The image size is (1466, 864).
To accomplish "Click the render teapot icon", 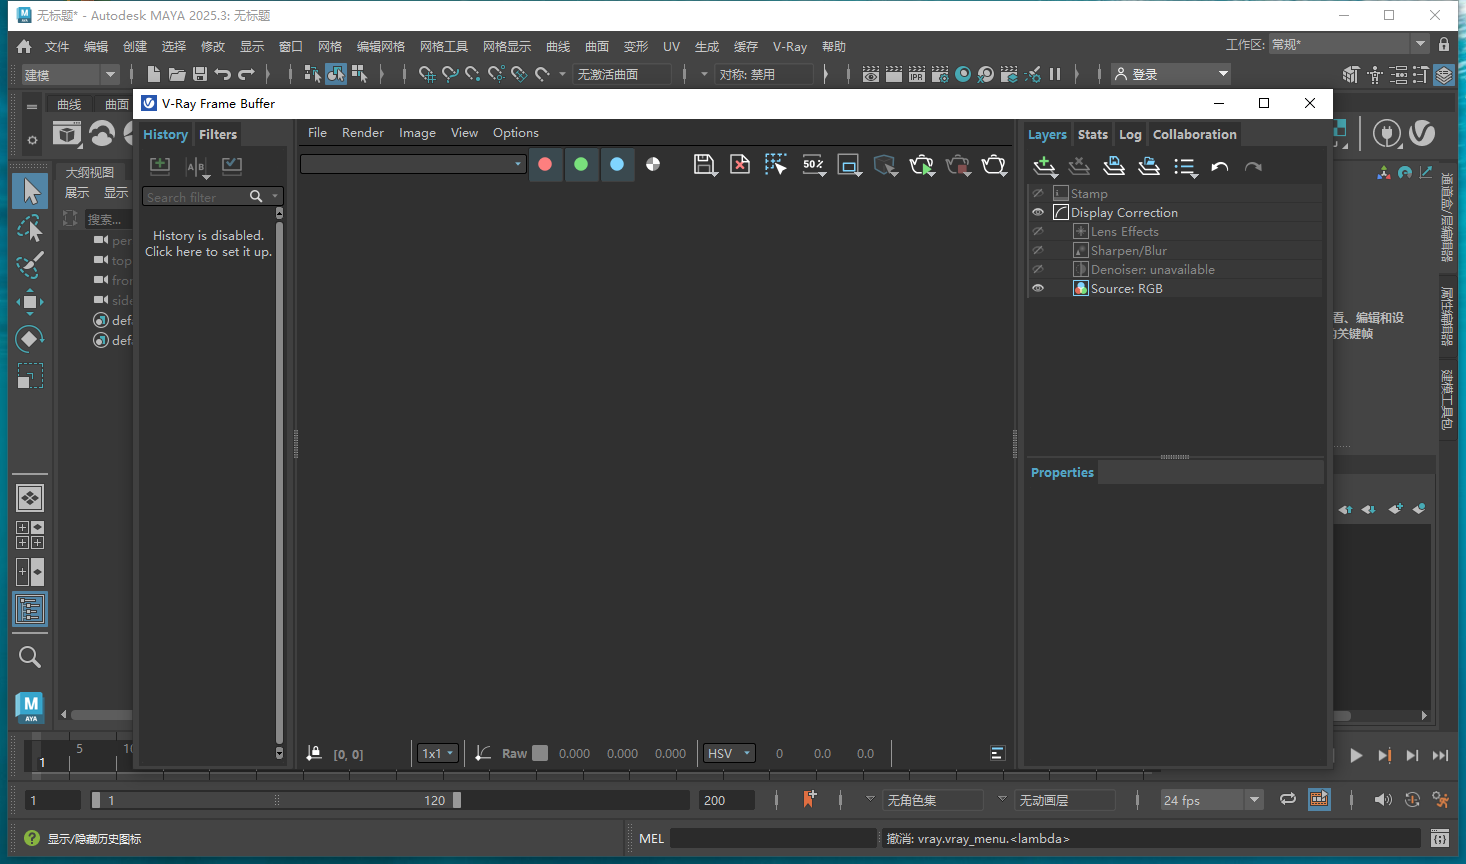I will 994,165.
